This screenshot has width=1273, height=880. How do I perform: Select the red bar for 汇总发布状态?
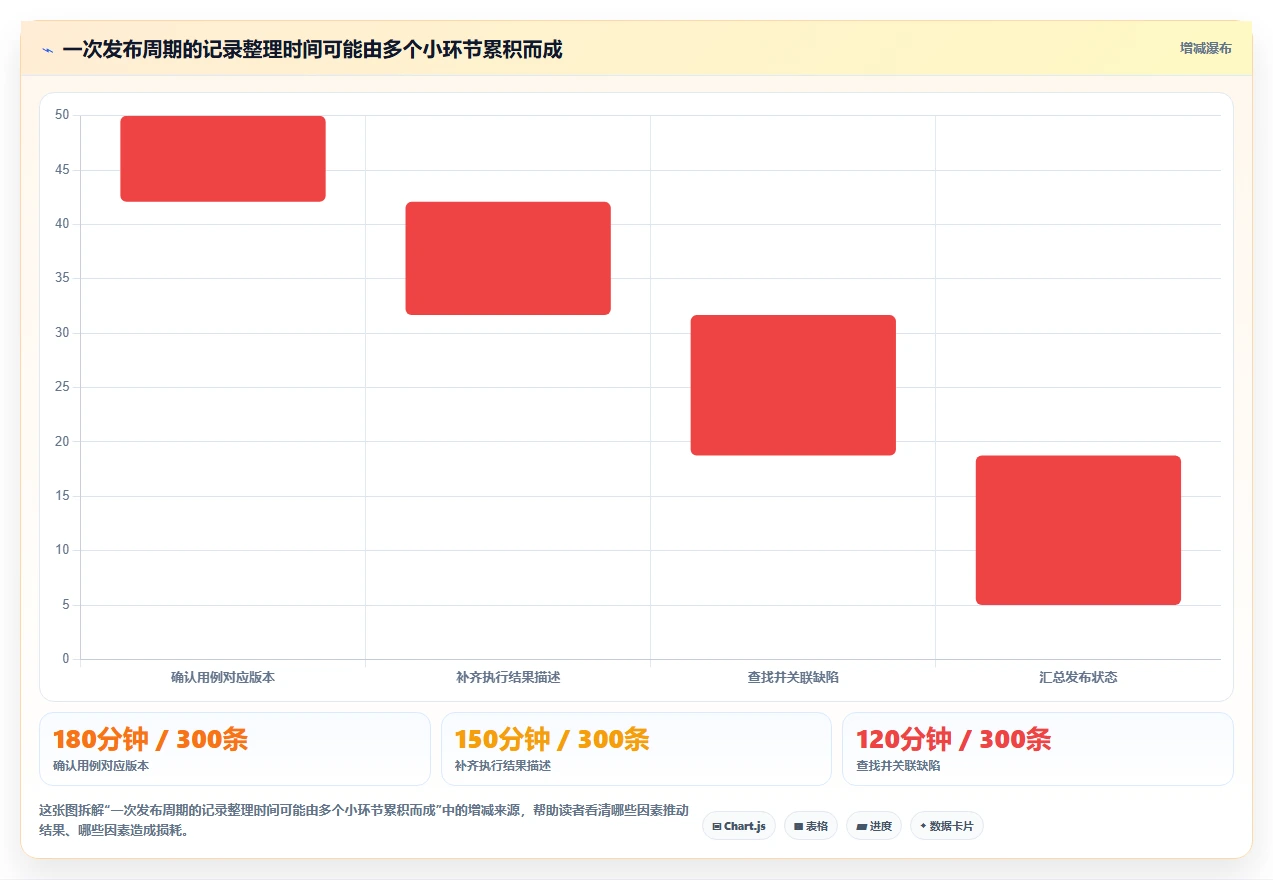1078,530
